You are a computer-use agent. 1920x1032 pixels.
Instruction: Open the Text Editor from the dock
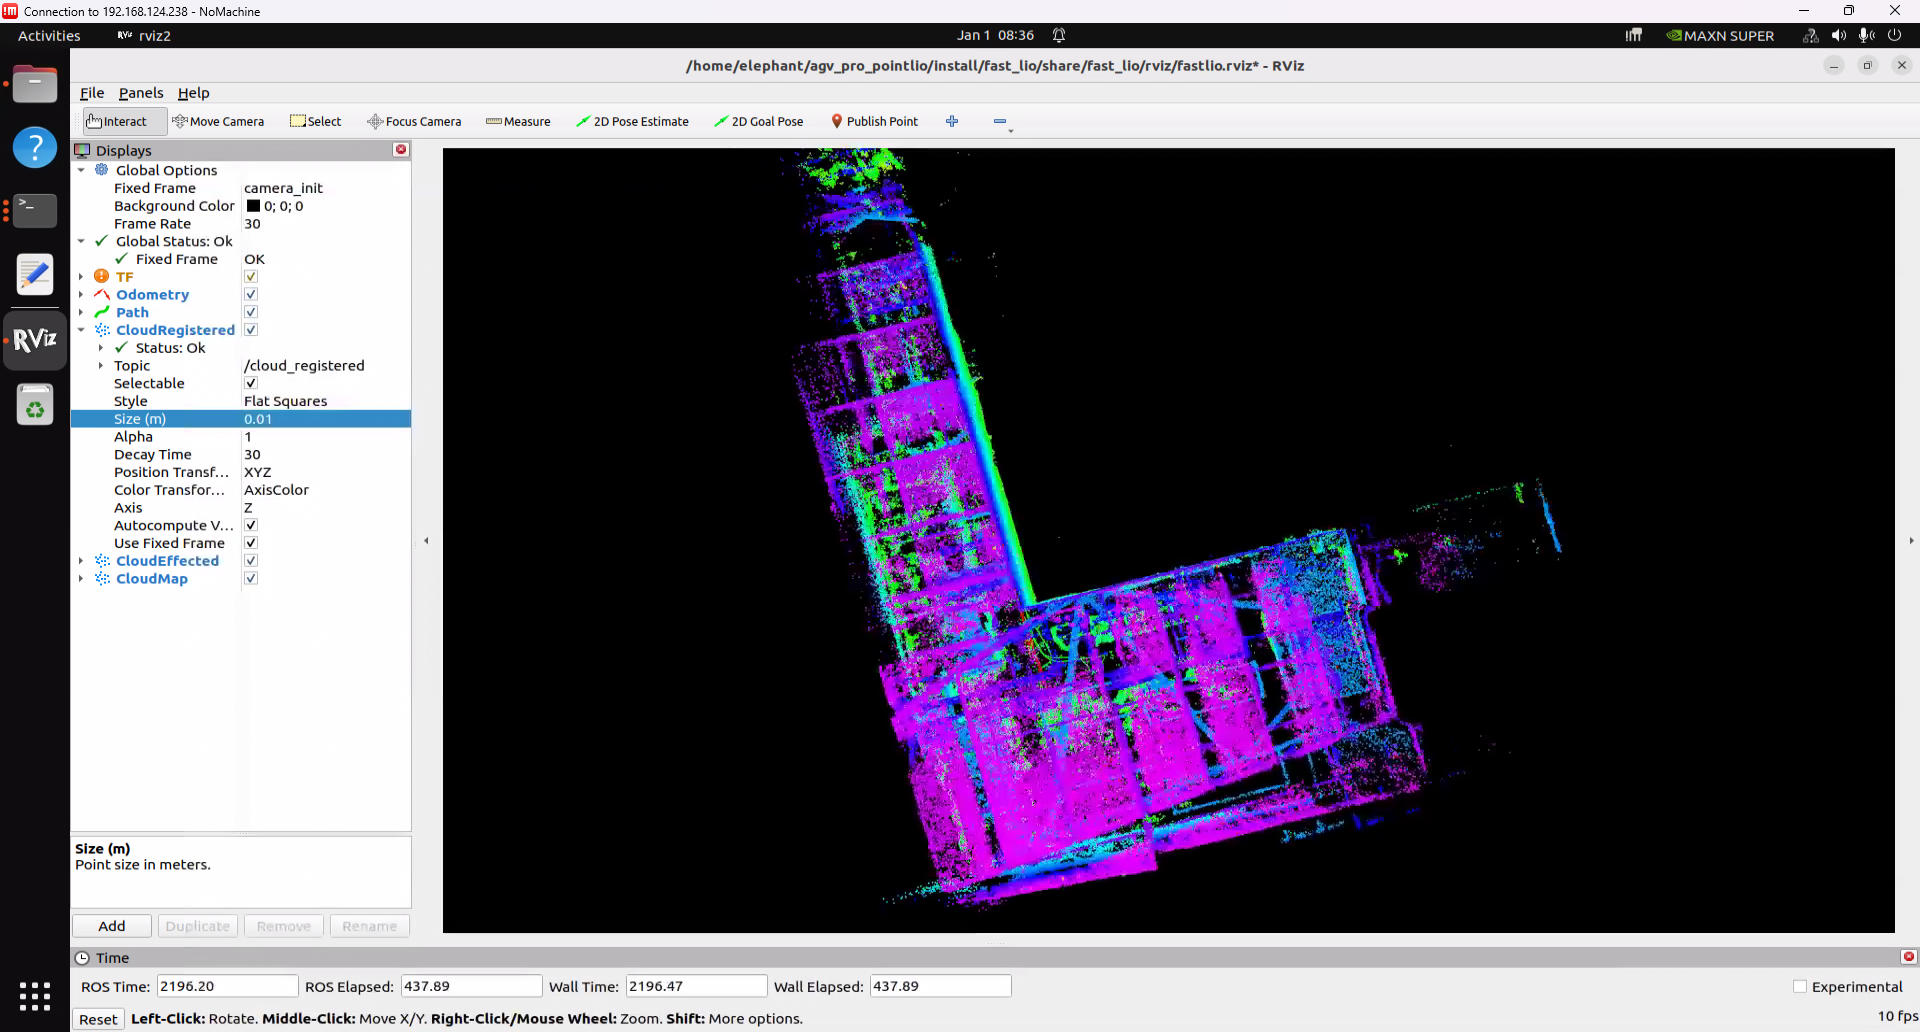(x=35, y=274)
